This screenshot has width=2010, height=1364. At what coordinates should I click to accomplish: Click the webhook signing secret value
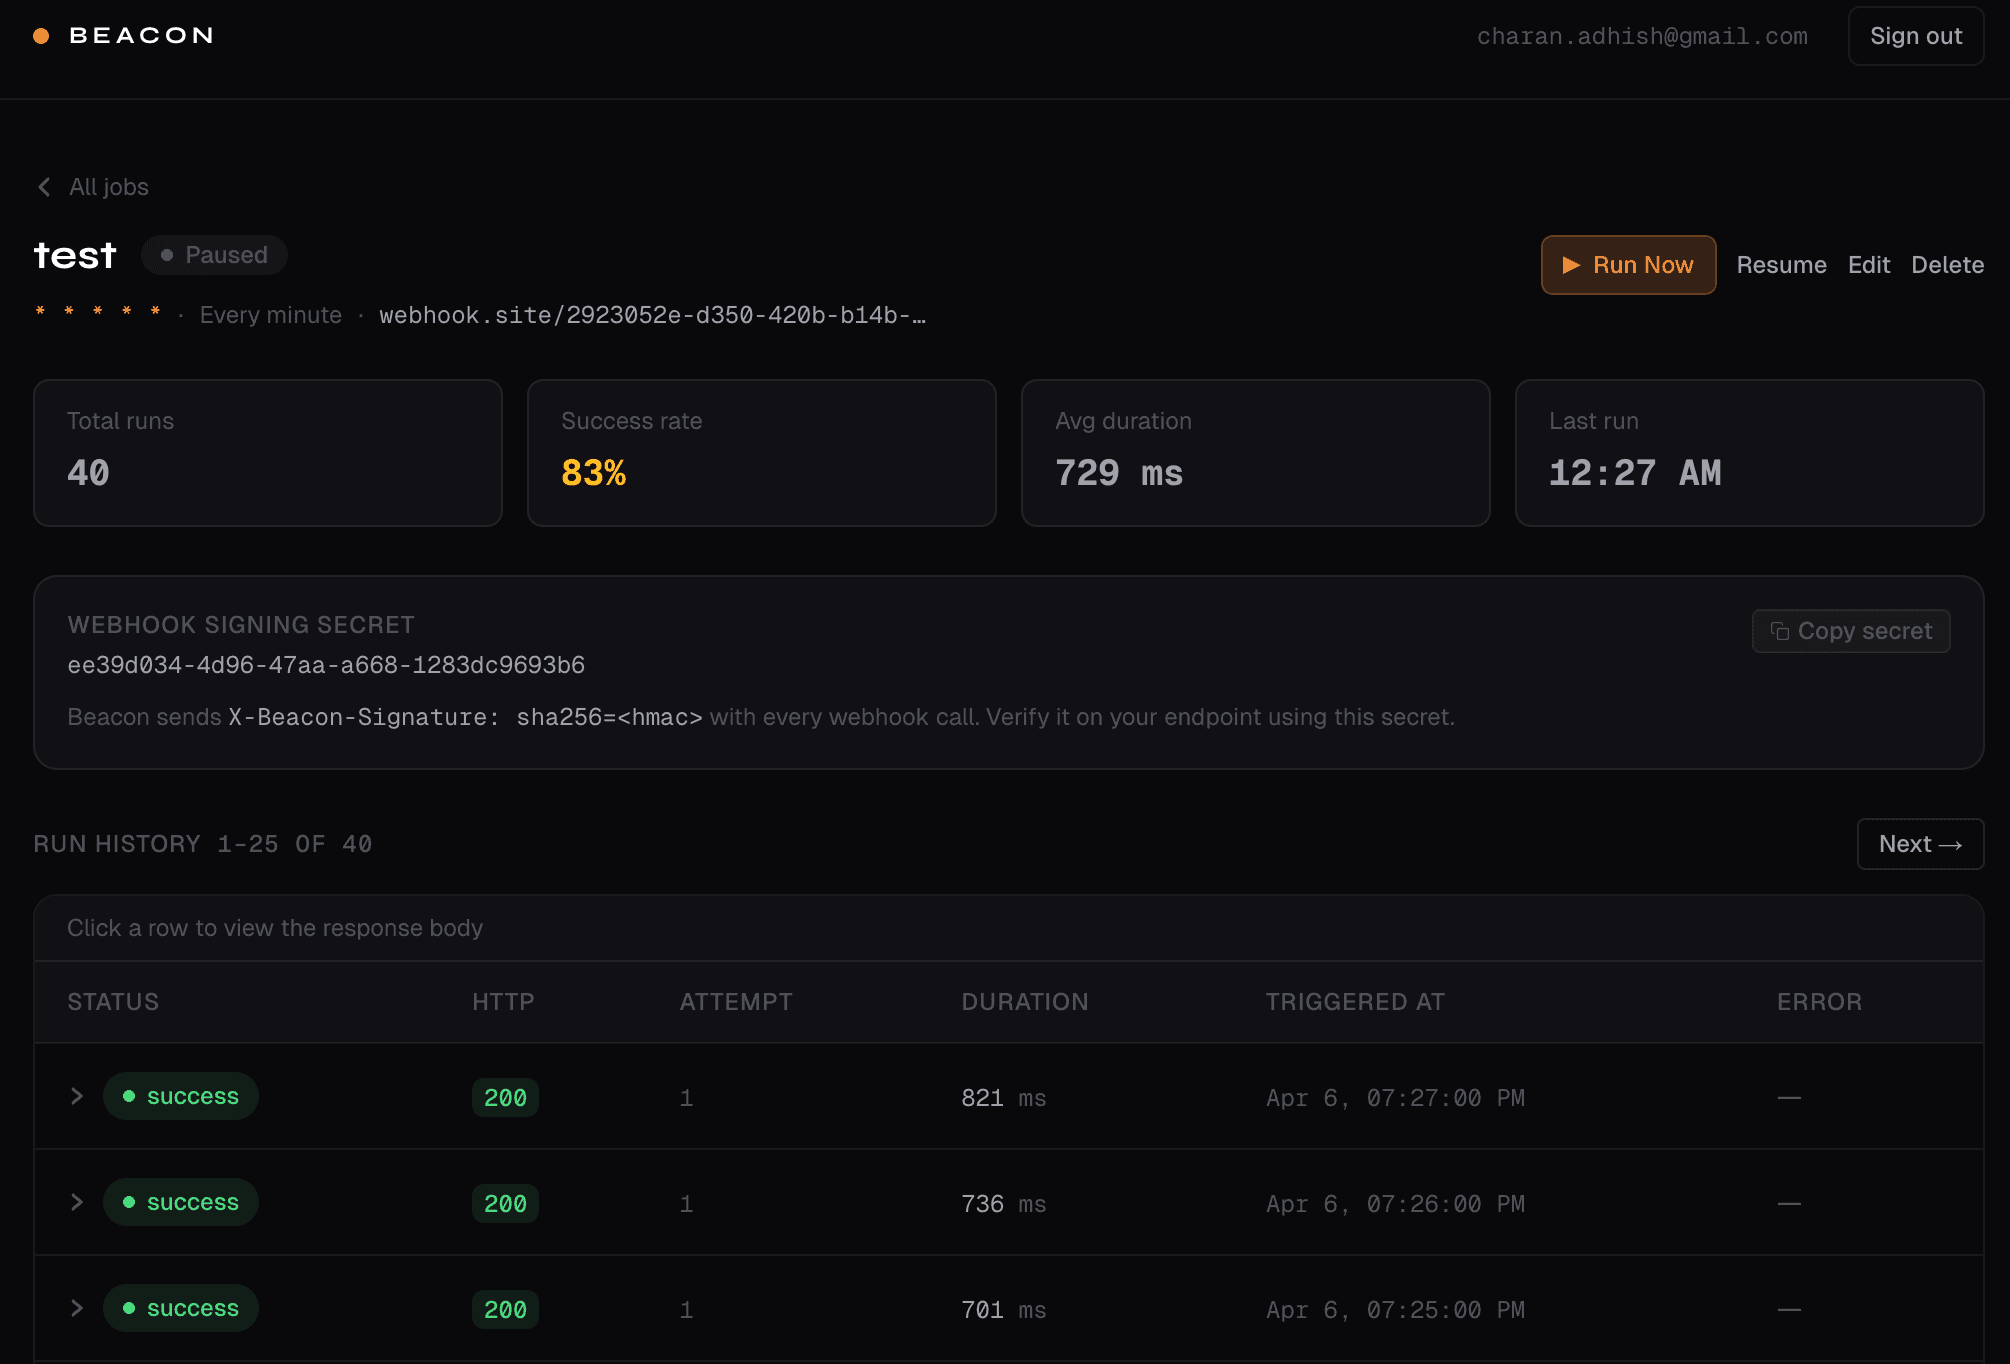click(x=326, y=665)
